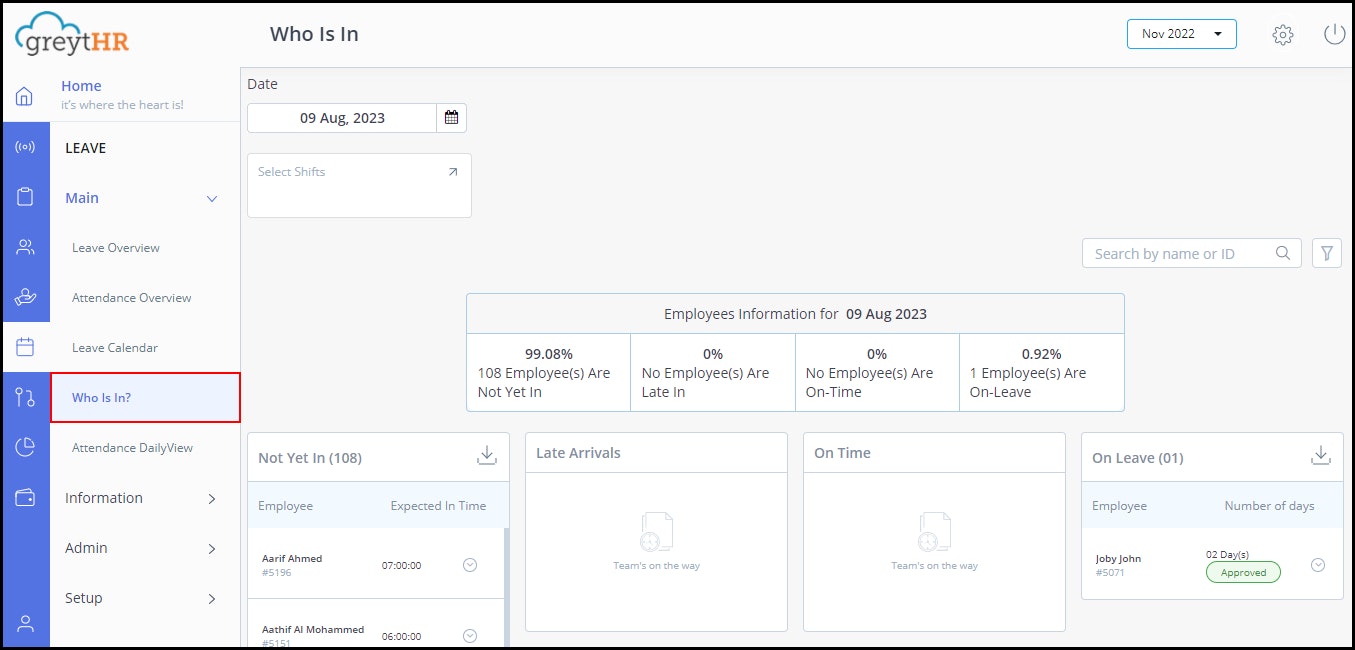Open Leave Calendar menu item
The width and height of the screenshot is (1355, 650).
115,348
